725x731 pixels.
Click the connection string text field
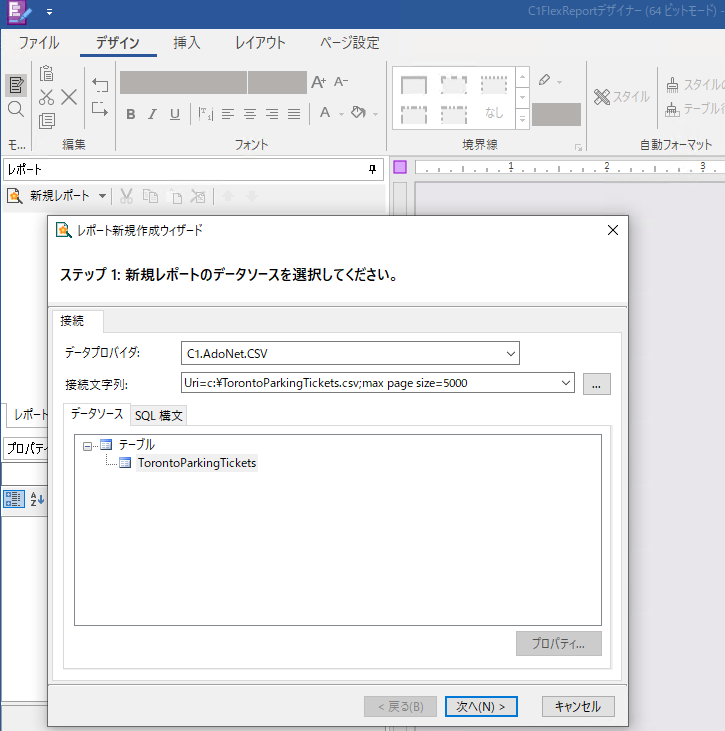(371, 383)
